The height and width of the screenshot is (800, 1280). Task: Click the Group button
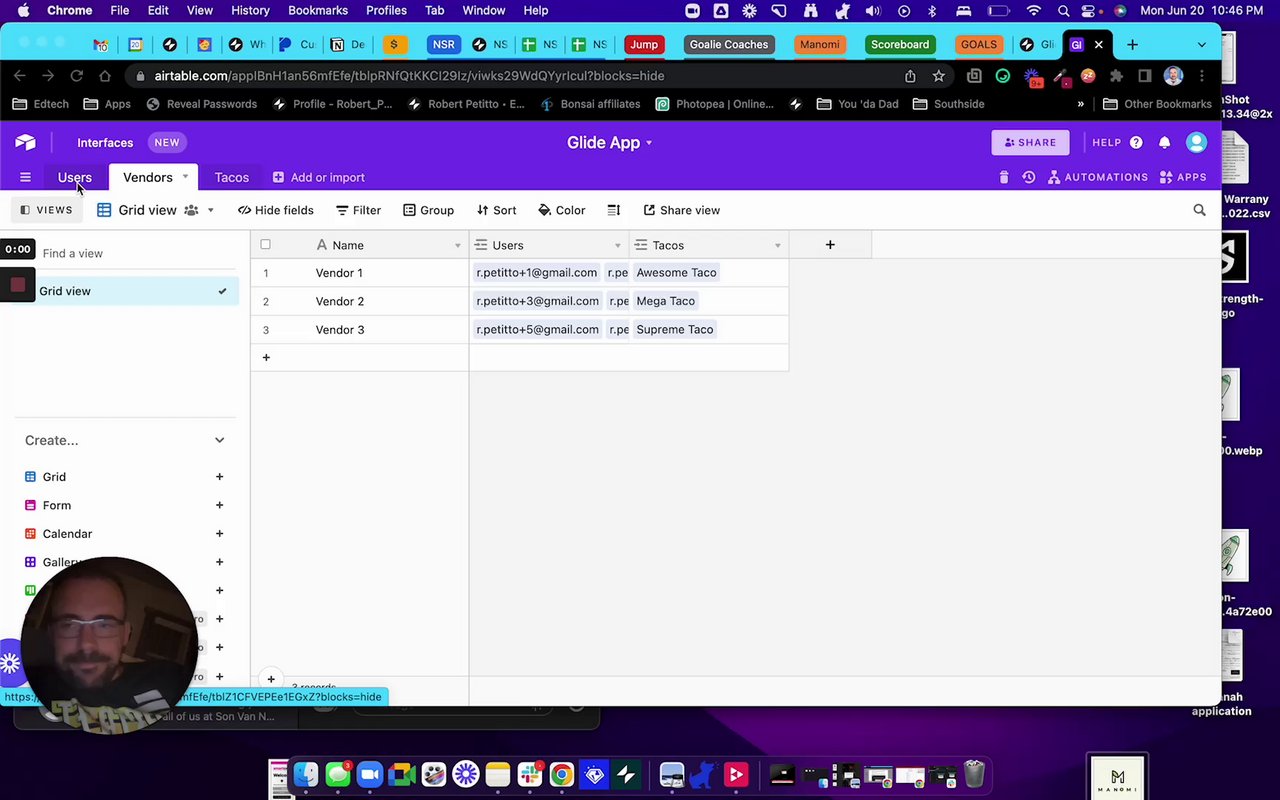point(429,210)
